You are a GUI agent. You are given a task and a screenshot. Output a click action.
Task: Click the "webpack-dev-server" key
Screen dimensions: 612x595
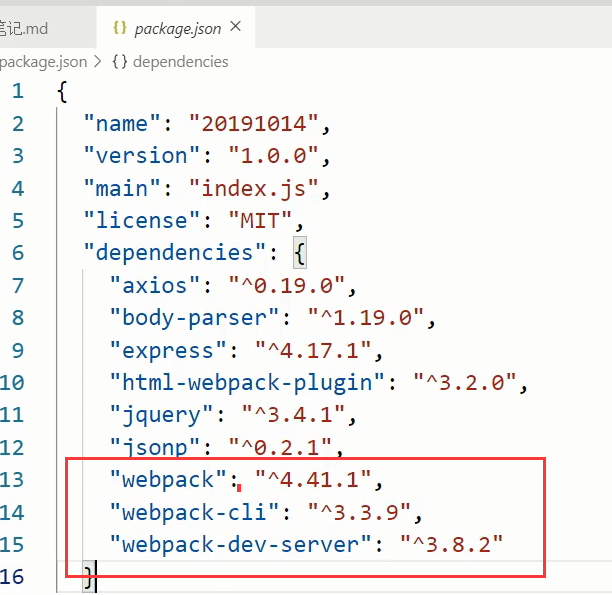click(240, 544)
